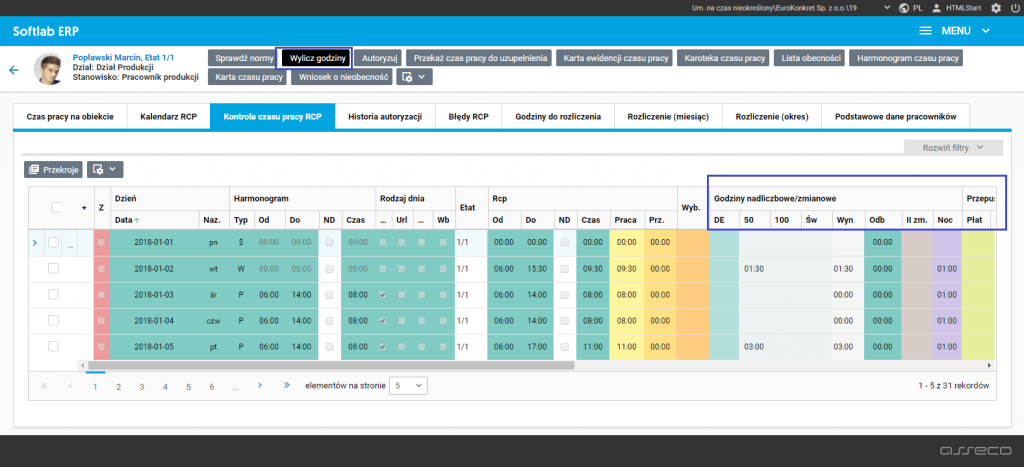Open the settings gear in top bar

click(x=995, y=8)
